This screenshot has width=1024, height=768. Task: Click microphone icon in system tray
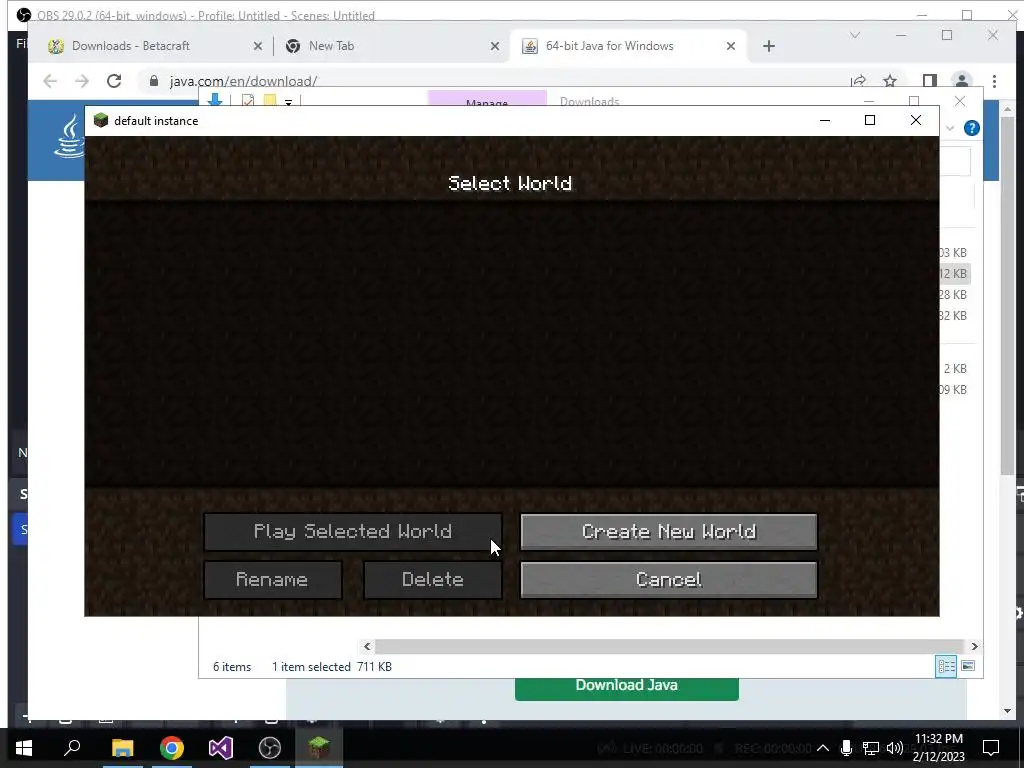(846, 748)
